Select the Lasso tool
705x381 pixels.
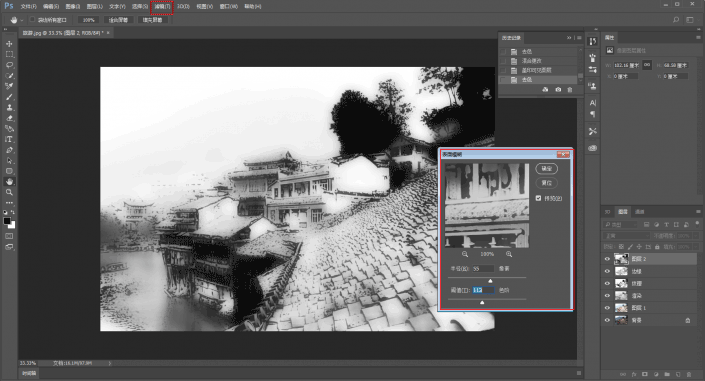point(9,65)
